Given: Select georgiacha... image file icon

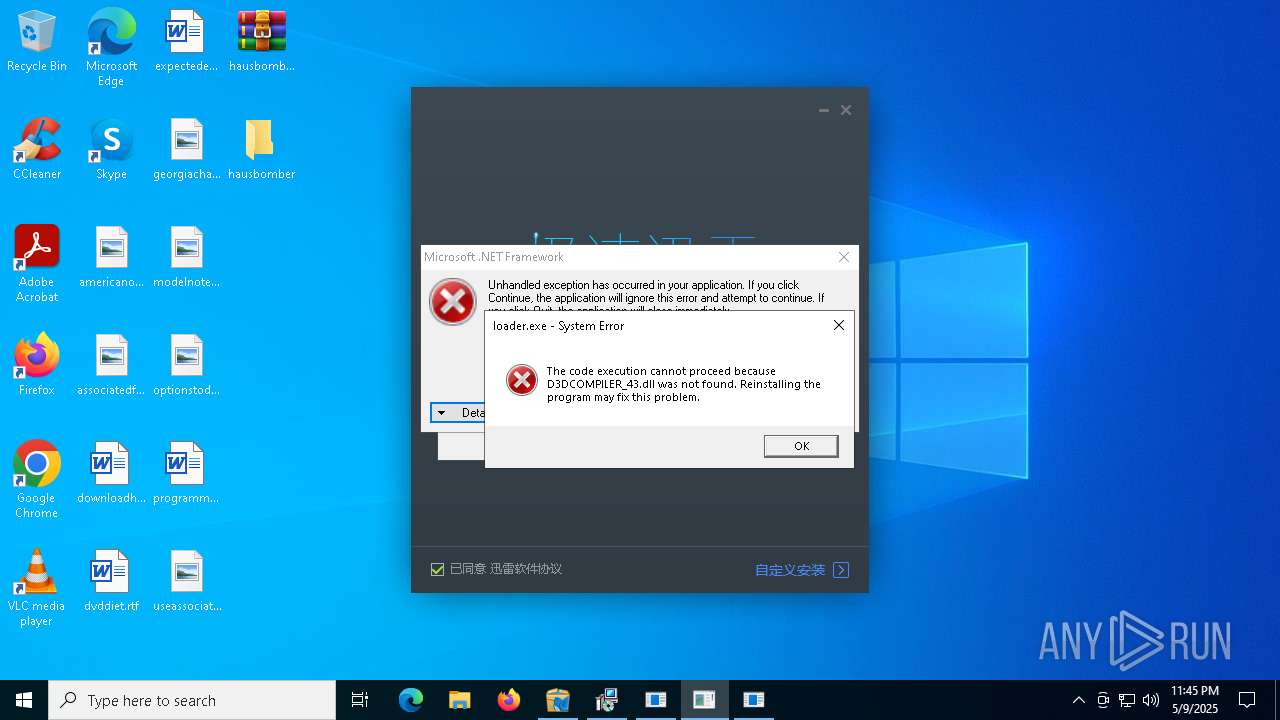Looking at the screenshot, I should pyautogui.click(x=186, y=150).
